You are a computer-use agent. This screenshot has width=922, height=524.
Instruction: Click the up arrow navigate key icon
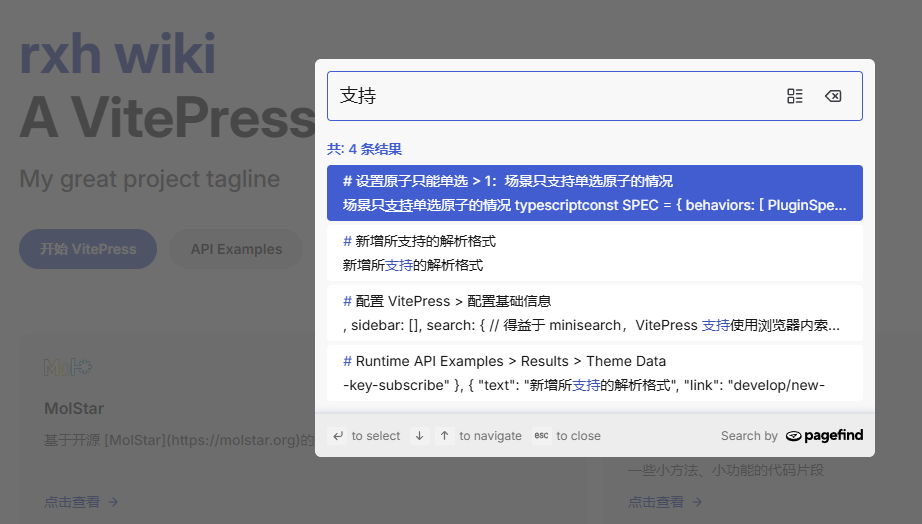coord(445,436)
